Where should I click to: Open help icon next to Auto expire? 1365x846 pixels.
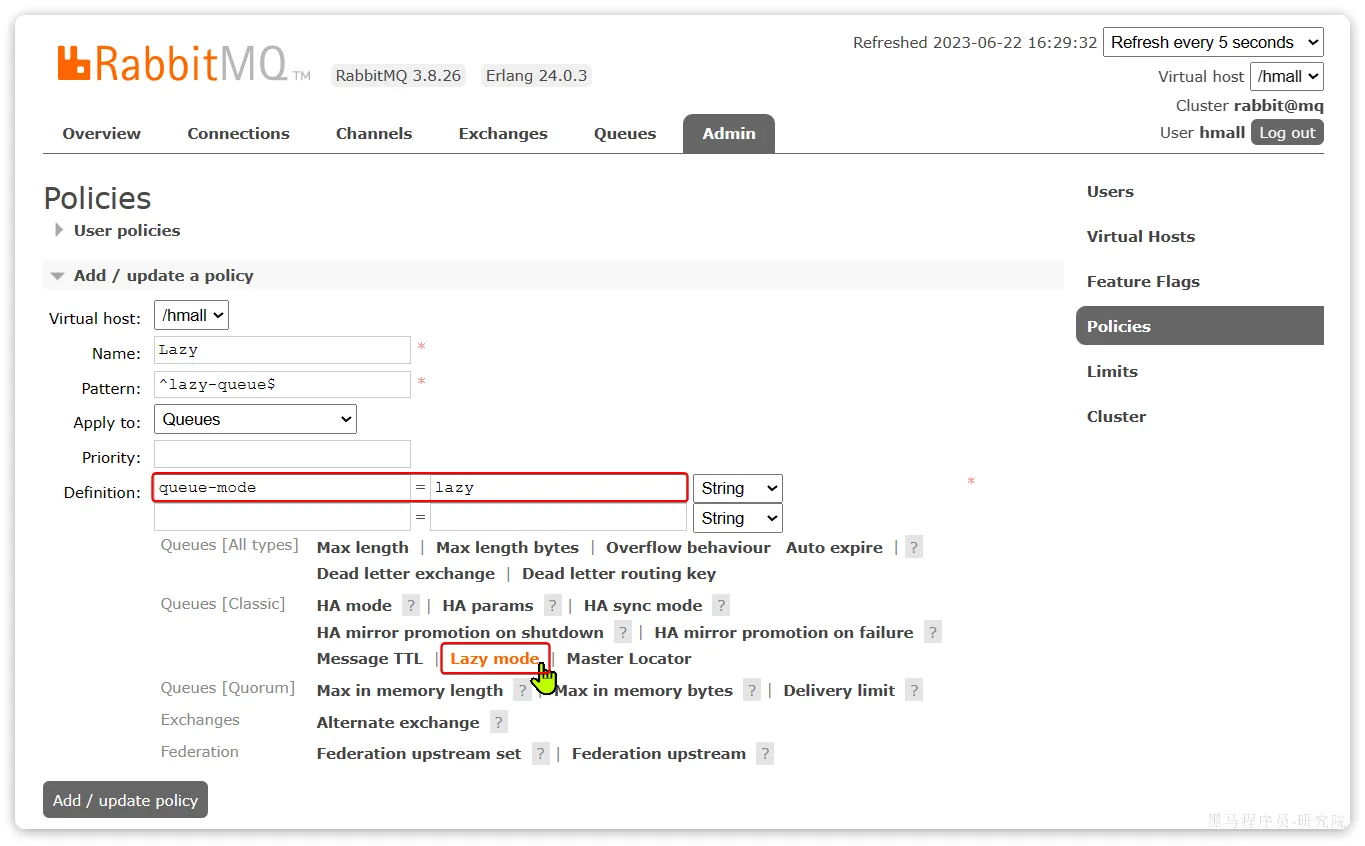tap(914, 547)
